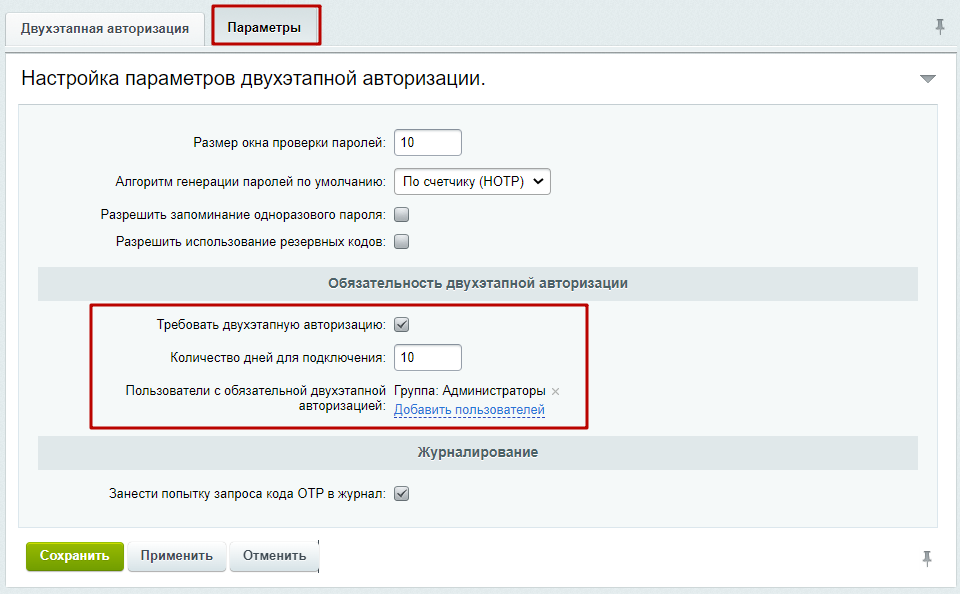Click the Отменить button
The image size is (960, 594).
click(x=273, y=556)
